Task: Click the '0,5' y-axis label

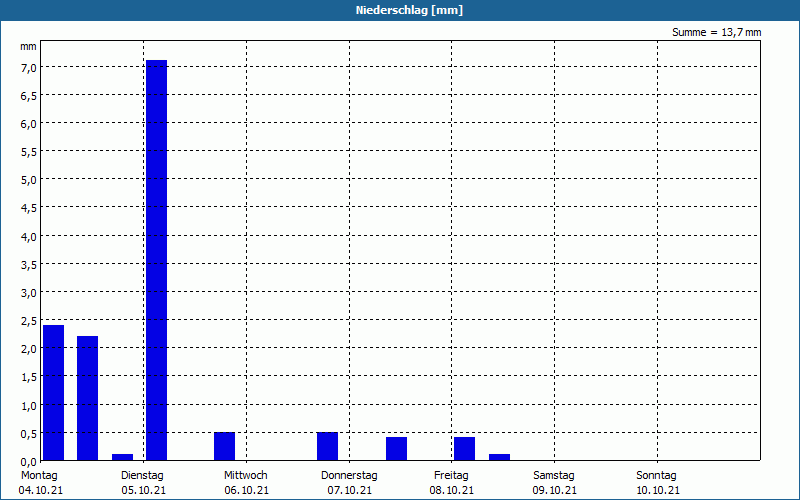Action: [x=28, y=433]
